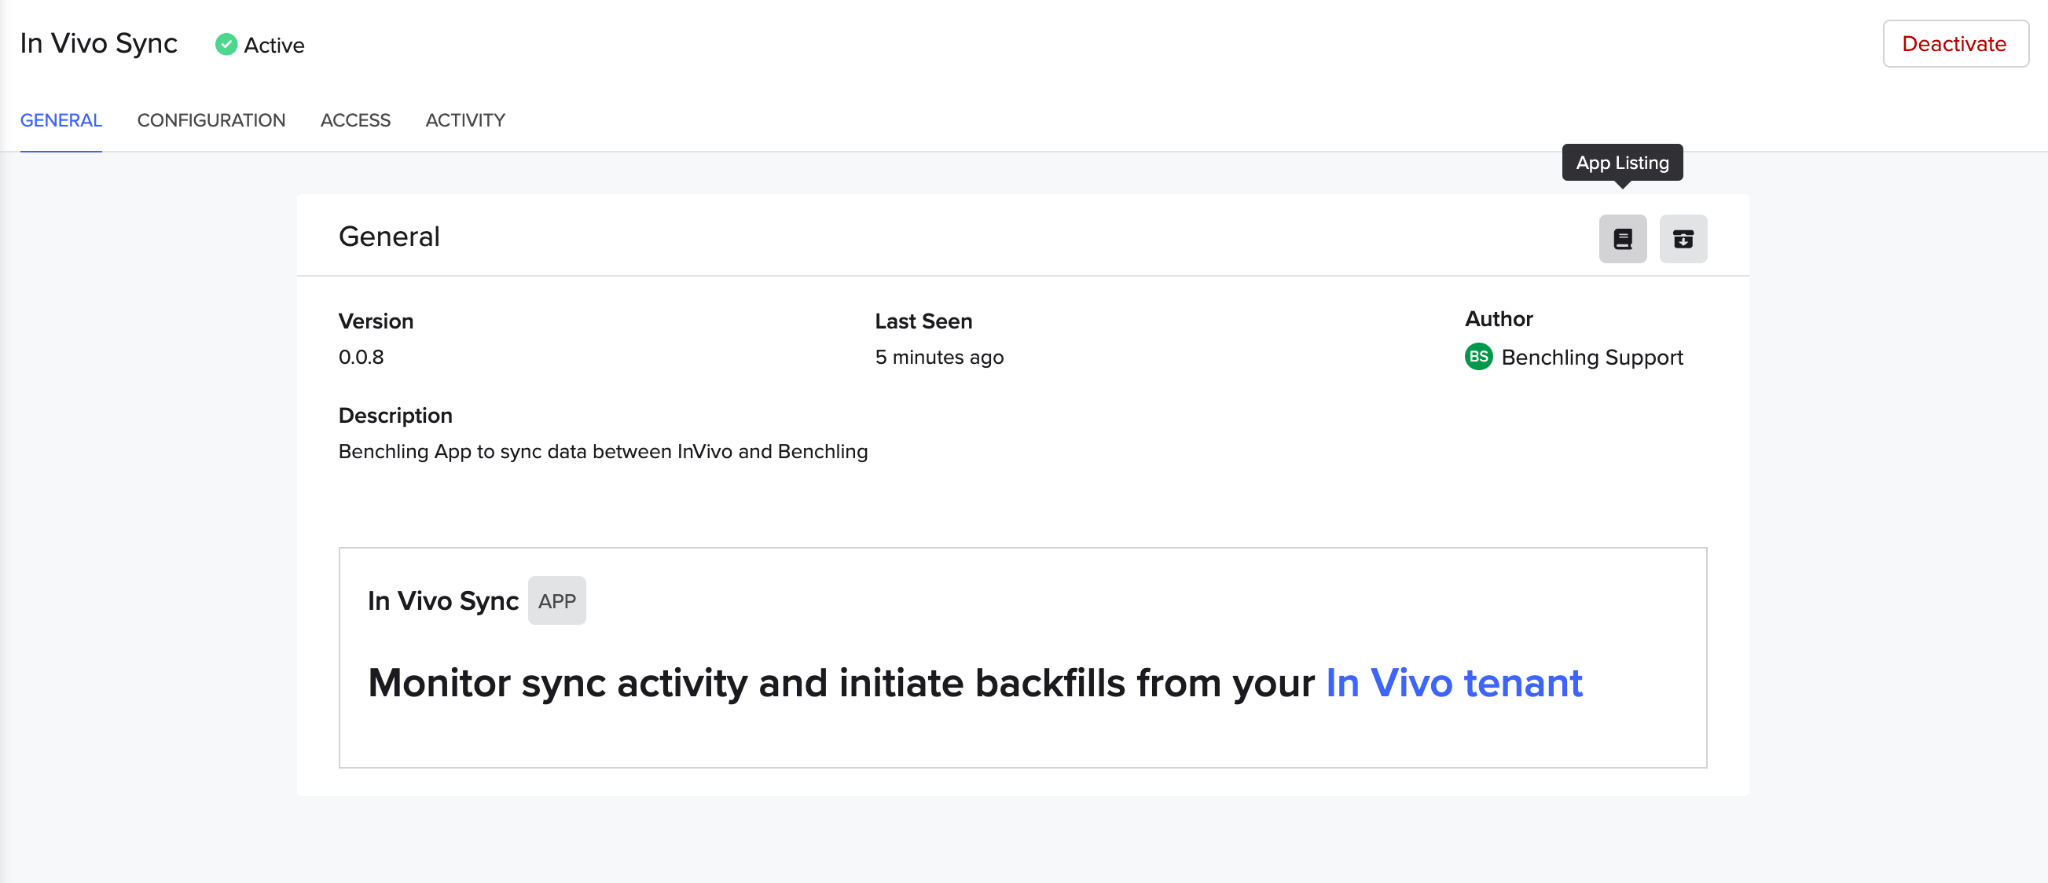
Task: Click the BS author avatar
Action: point(1478,357)
